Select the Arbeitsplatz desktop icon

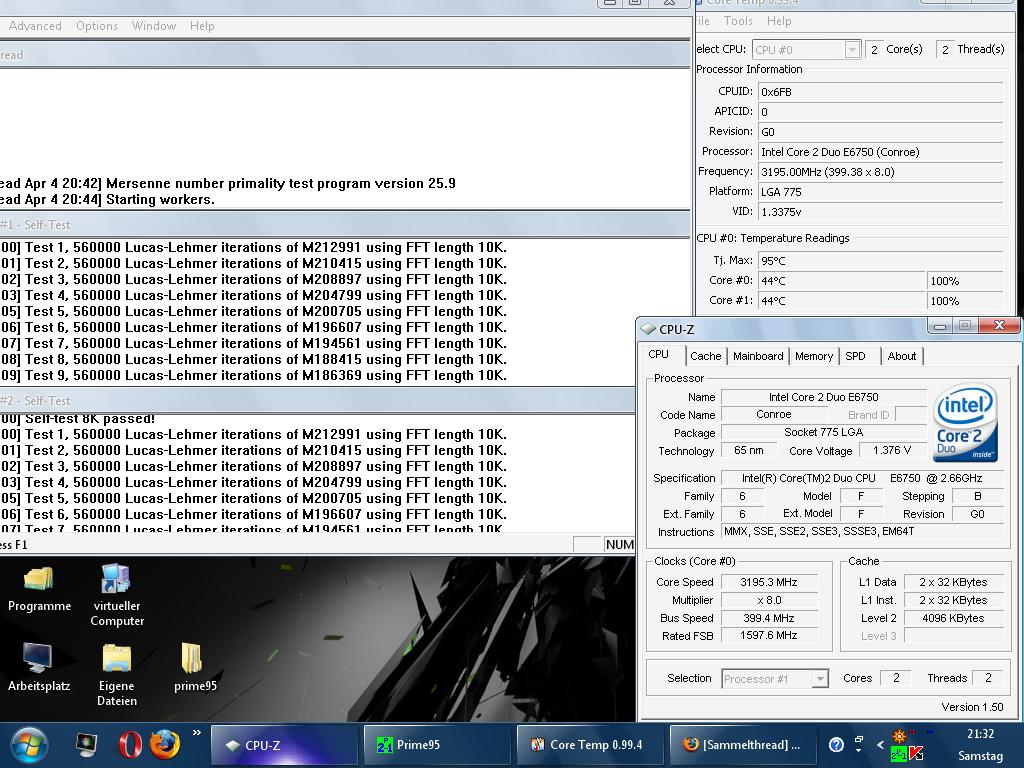coord(39,667)
